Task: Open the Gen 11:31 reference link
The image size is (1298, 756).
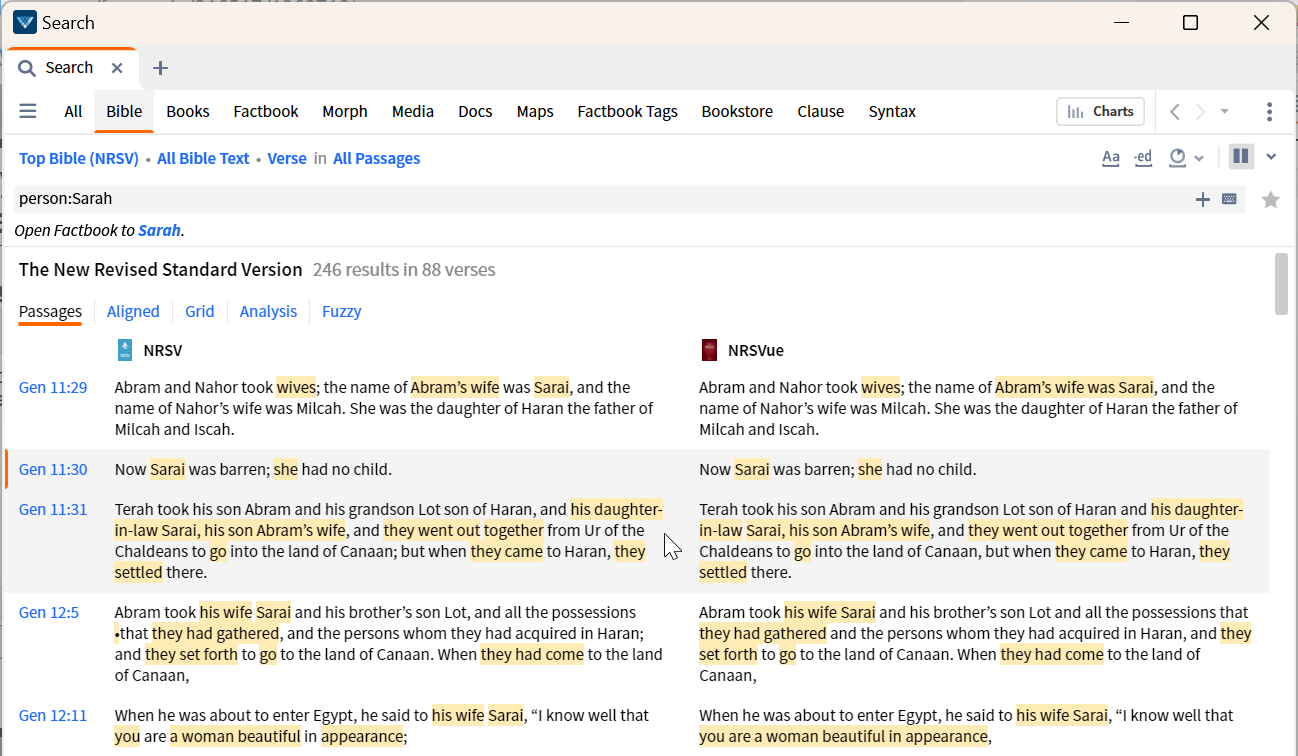Action: click(x=53, y=509)
